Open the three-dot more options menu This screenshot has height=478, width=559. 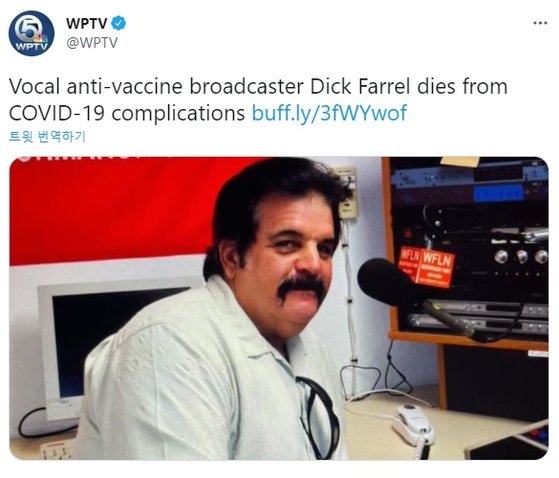[540, 23]
